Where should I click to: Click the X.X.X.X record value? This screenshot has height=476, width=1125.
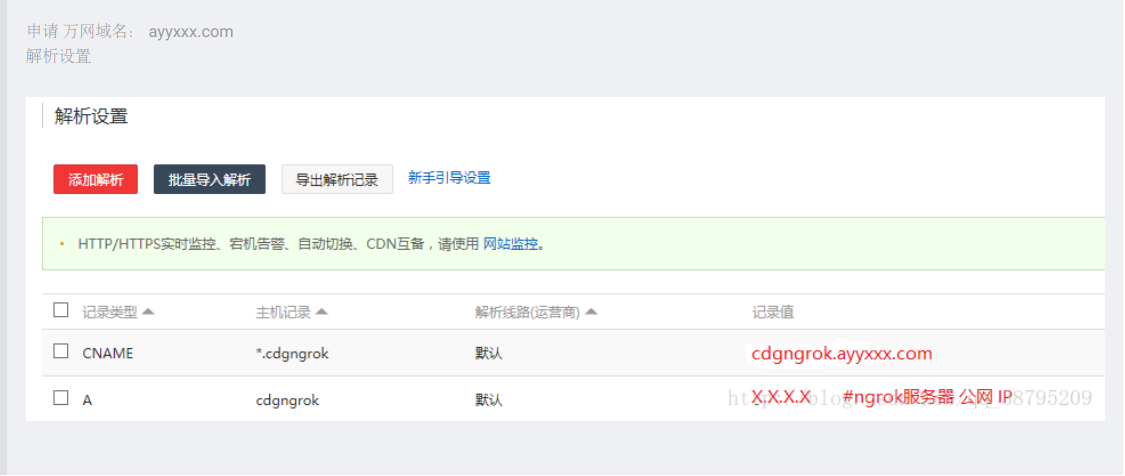(x=781, y=397)
